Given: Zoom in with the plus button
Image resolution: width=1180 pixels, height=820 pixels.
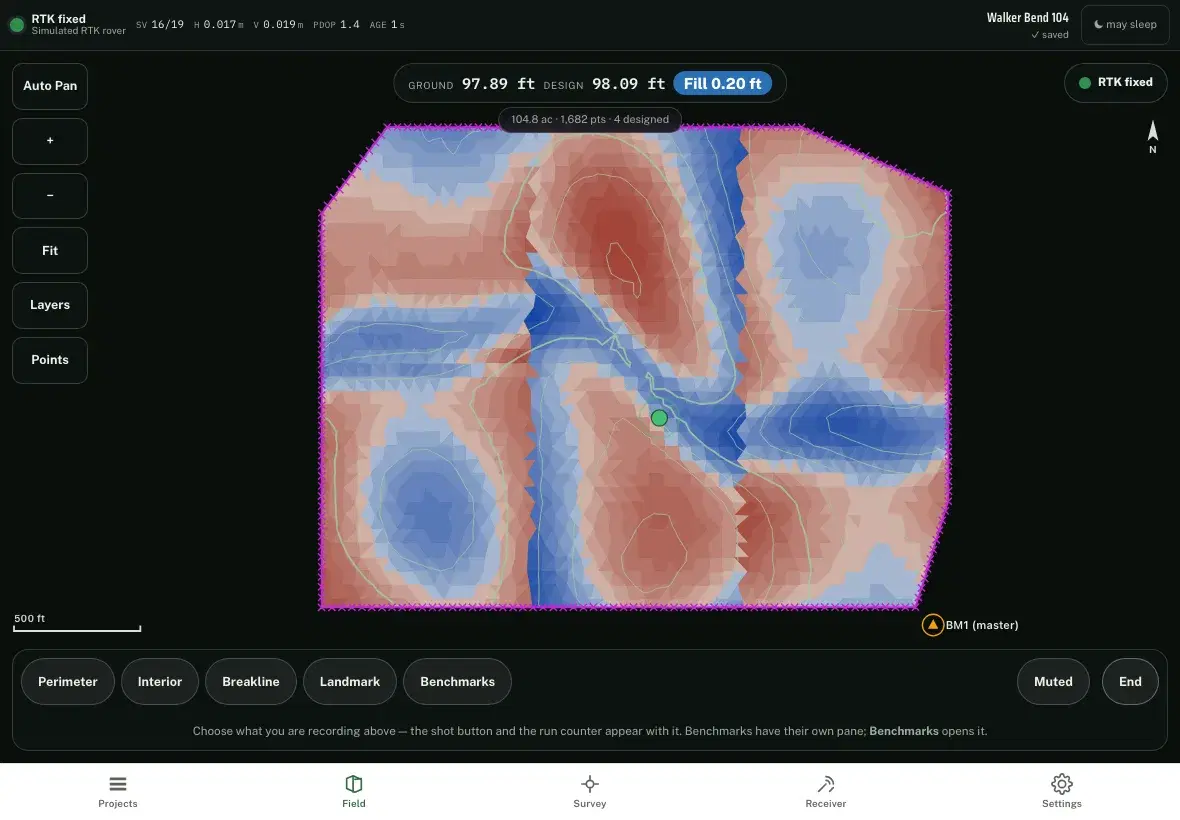Looking at the screenshot, I should coord(50,141).
